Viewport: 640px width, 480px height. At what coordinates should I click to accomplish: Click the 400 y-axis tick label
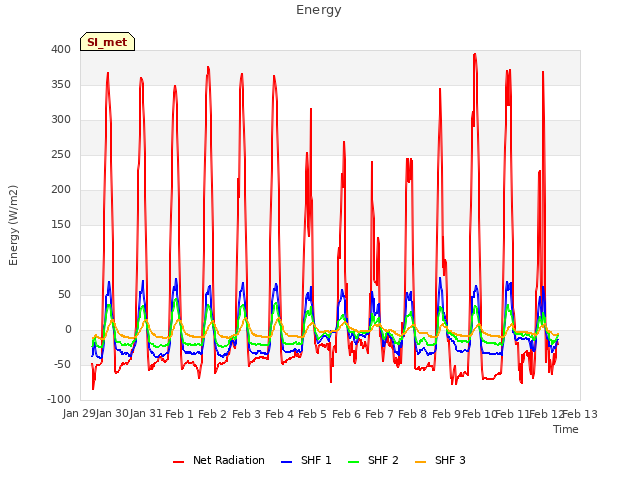coord(61,49)
